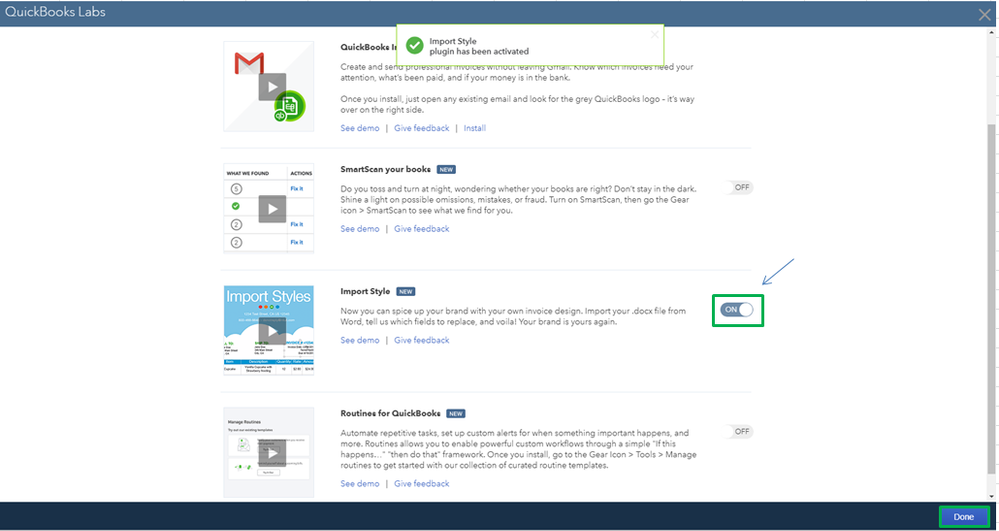Screen dimensions: 999x531
Task: Turn on the SmartScan your books toggle
Action: pyautogui.click(x=738, y=187)
